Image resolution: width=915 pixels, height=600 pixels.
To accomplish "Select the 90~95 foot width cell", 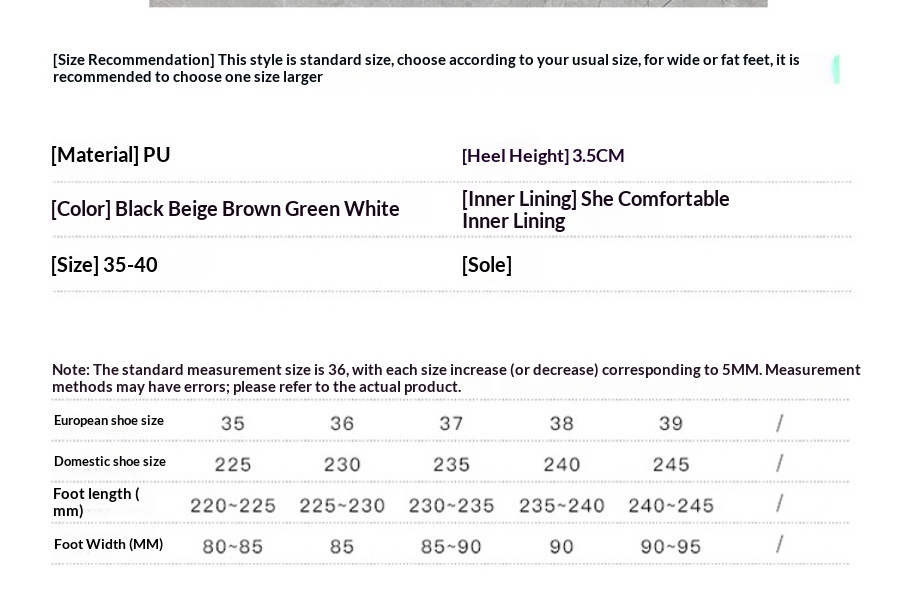I will [x=671, y=546].
